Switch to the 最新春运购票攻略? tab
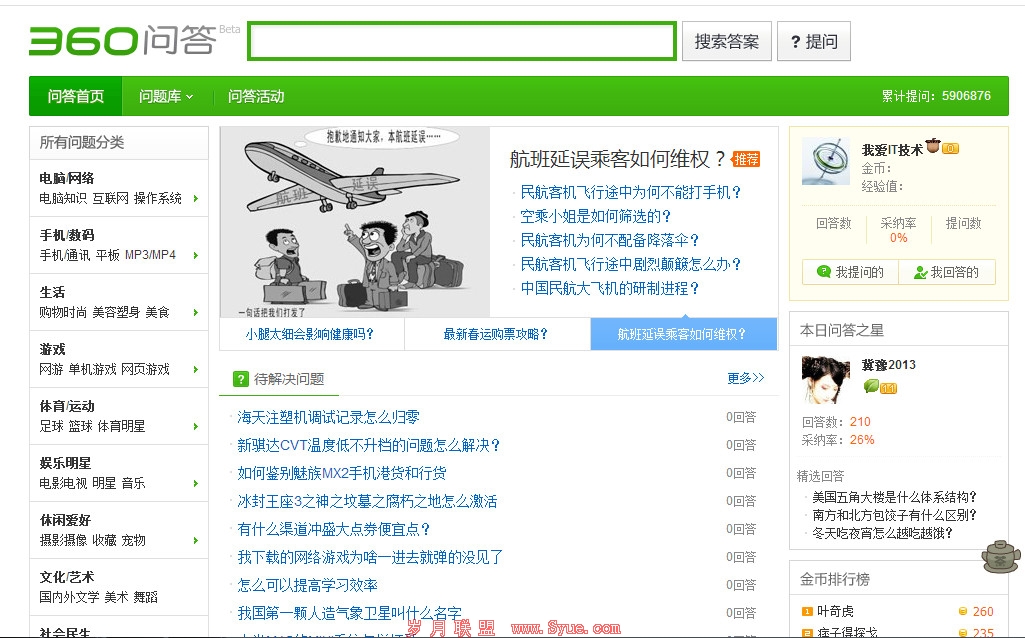The width and height of the screenshot is (1025, 638). coord(497,334)
